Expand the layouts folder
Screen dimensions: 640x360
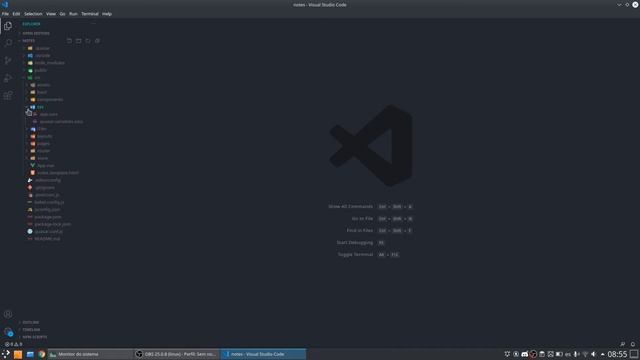44,136
